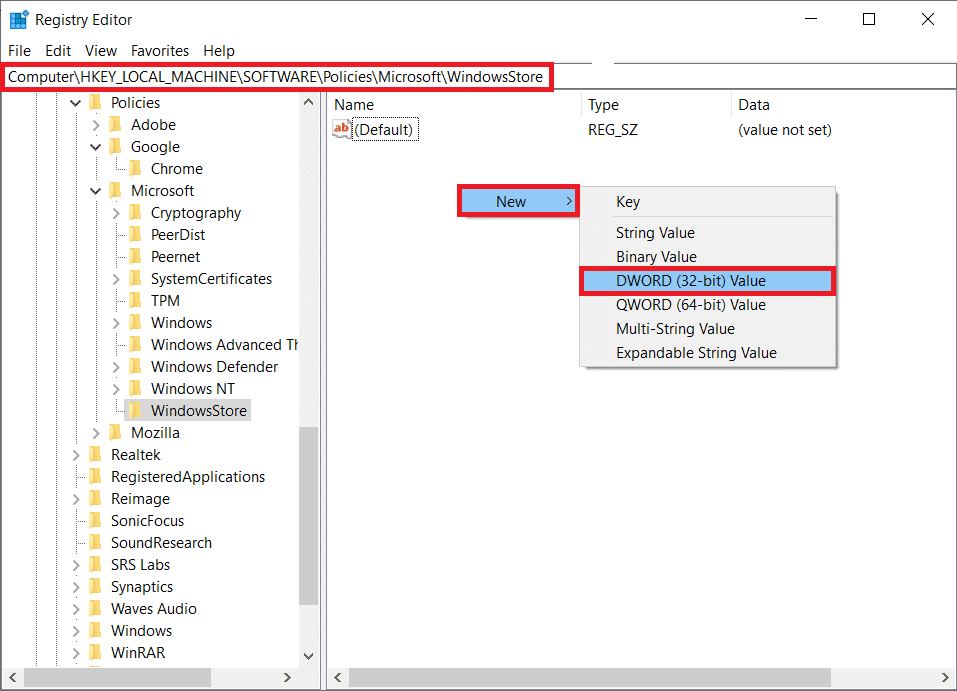Click the PeerDist folder icon
957x691 pixels.
[x=135, y=234]
